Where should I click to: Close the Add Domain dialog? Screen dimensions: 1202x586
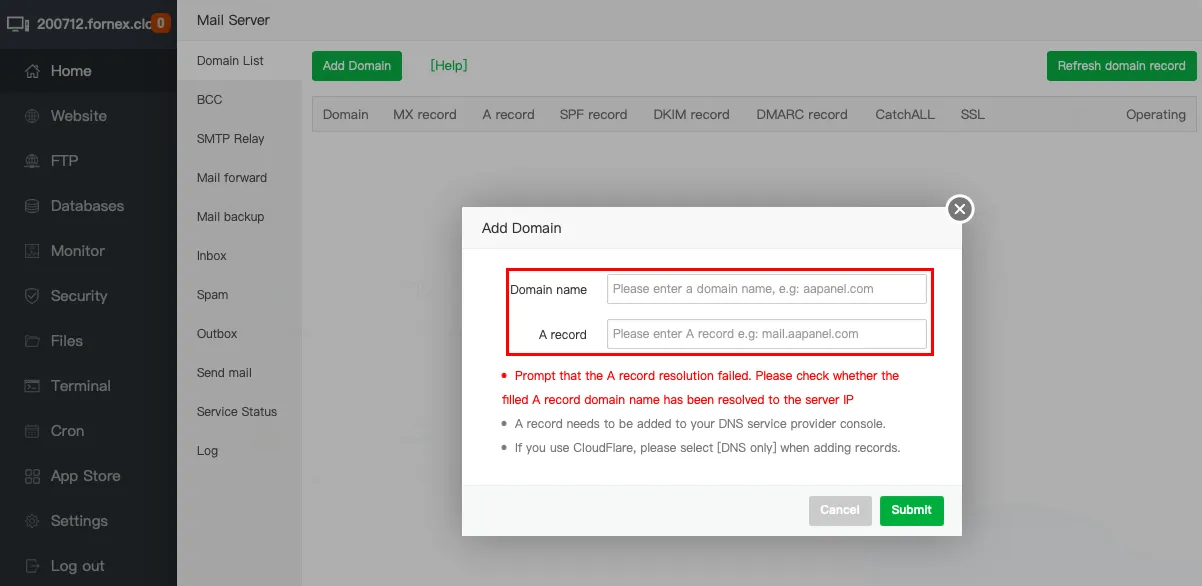[959, 209]
